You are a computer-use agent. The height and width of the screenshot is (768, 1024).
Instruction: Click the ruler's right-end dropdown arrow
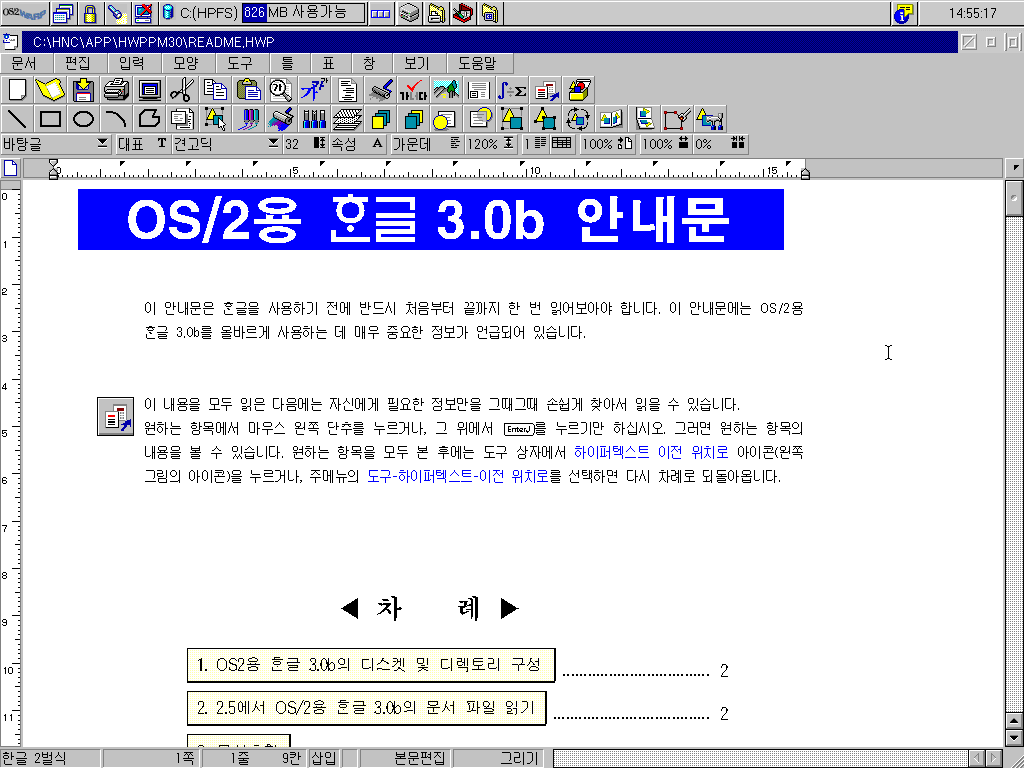pos(1014,168)
